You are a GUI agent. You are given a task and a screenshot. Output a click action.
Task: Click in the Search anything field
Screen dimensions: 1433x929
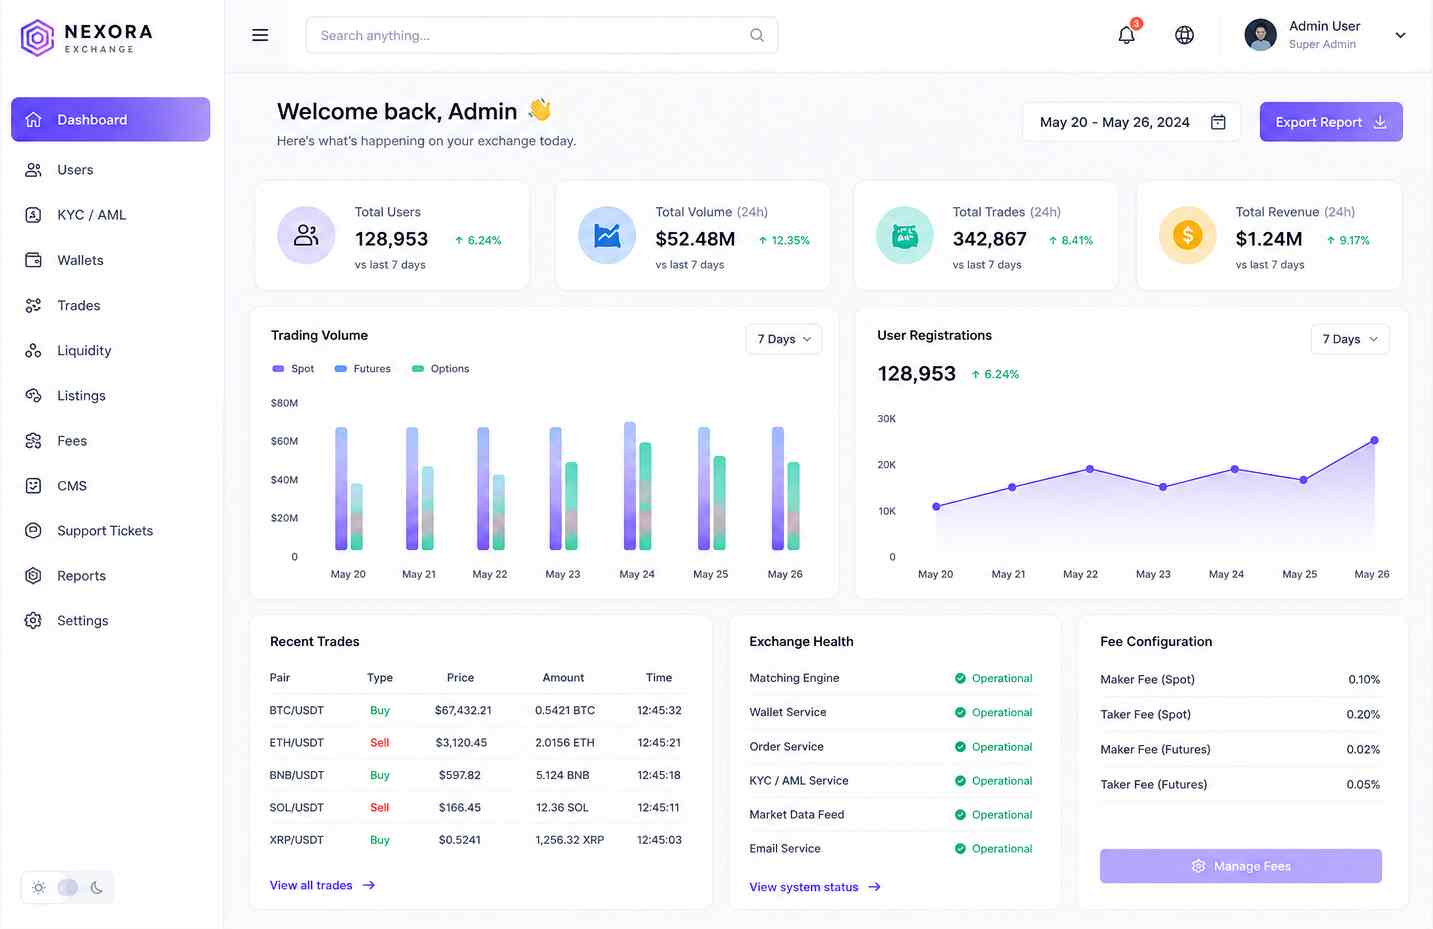[x=542, y=35]
